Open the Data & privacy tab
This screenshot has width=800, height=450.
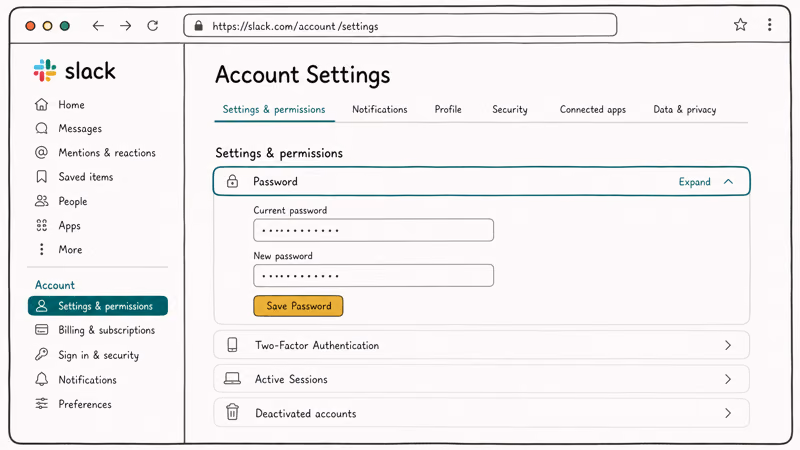coord(685,110)
